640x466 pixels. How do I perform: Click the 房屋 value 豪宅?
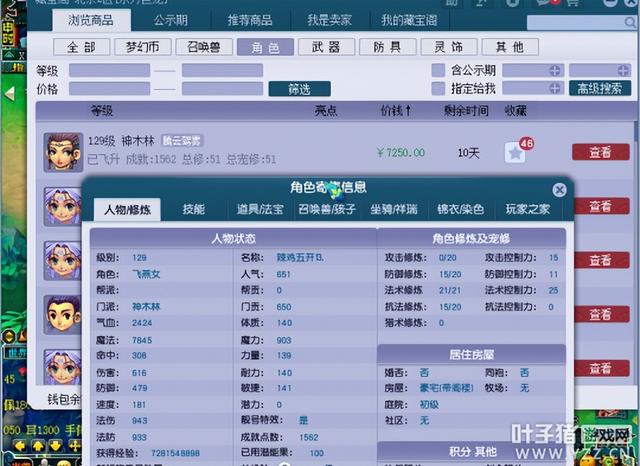(x=447, y=388)
